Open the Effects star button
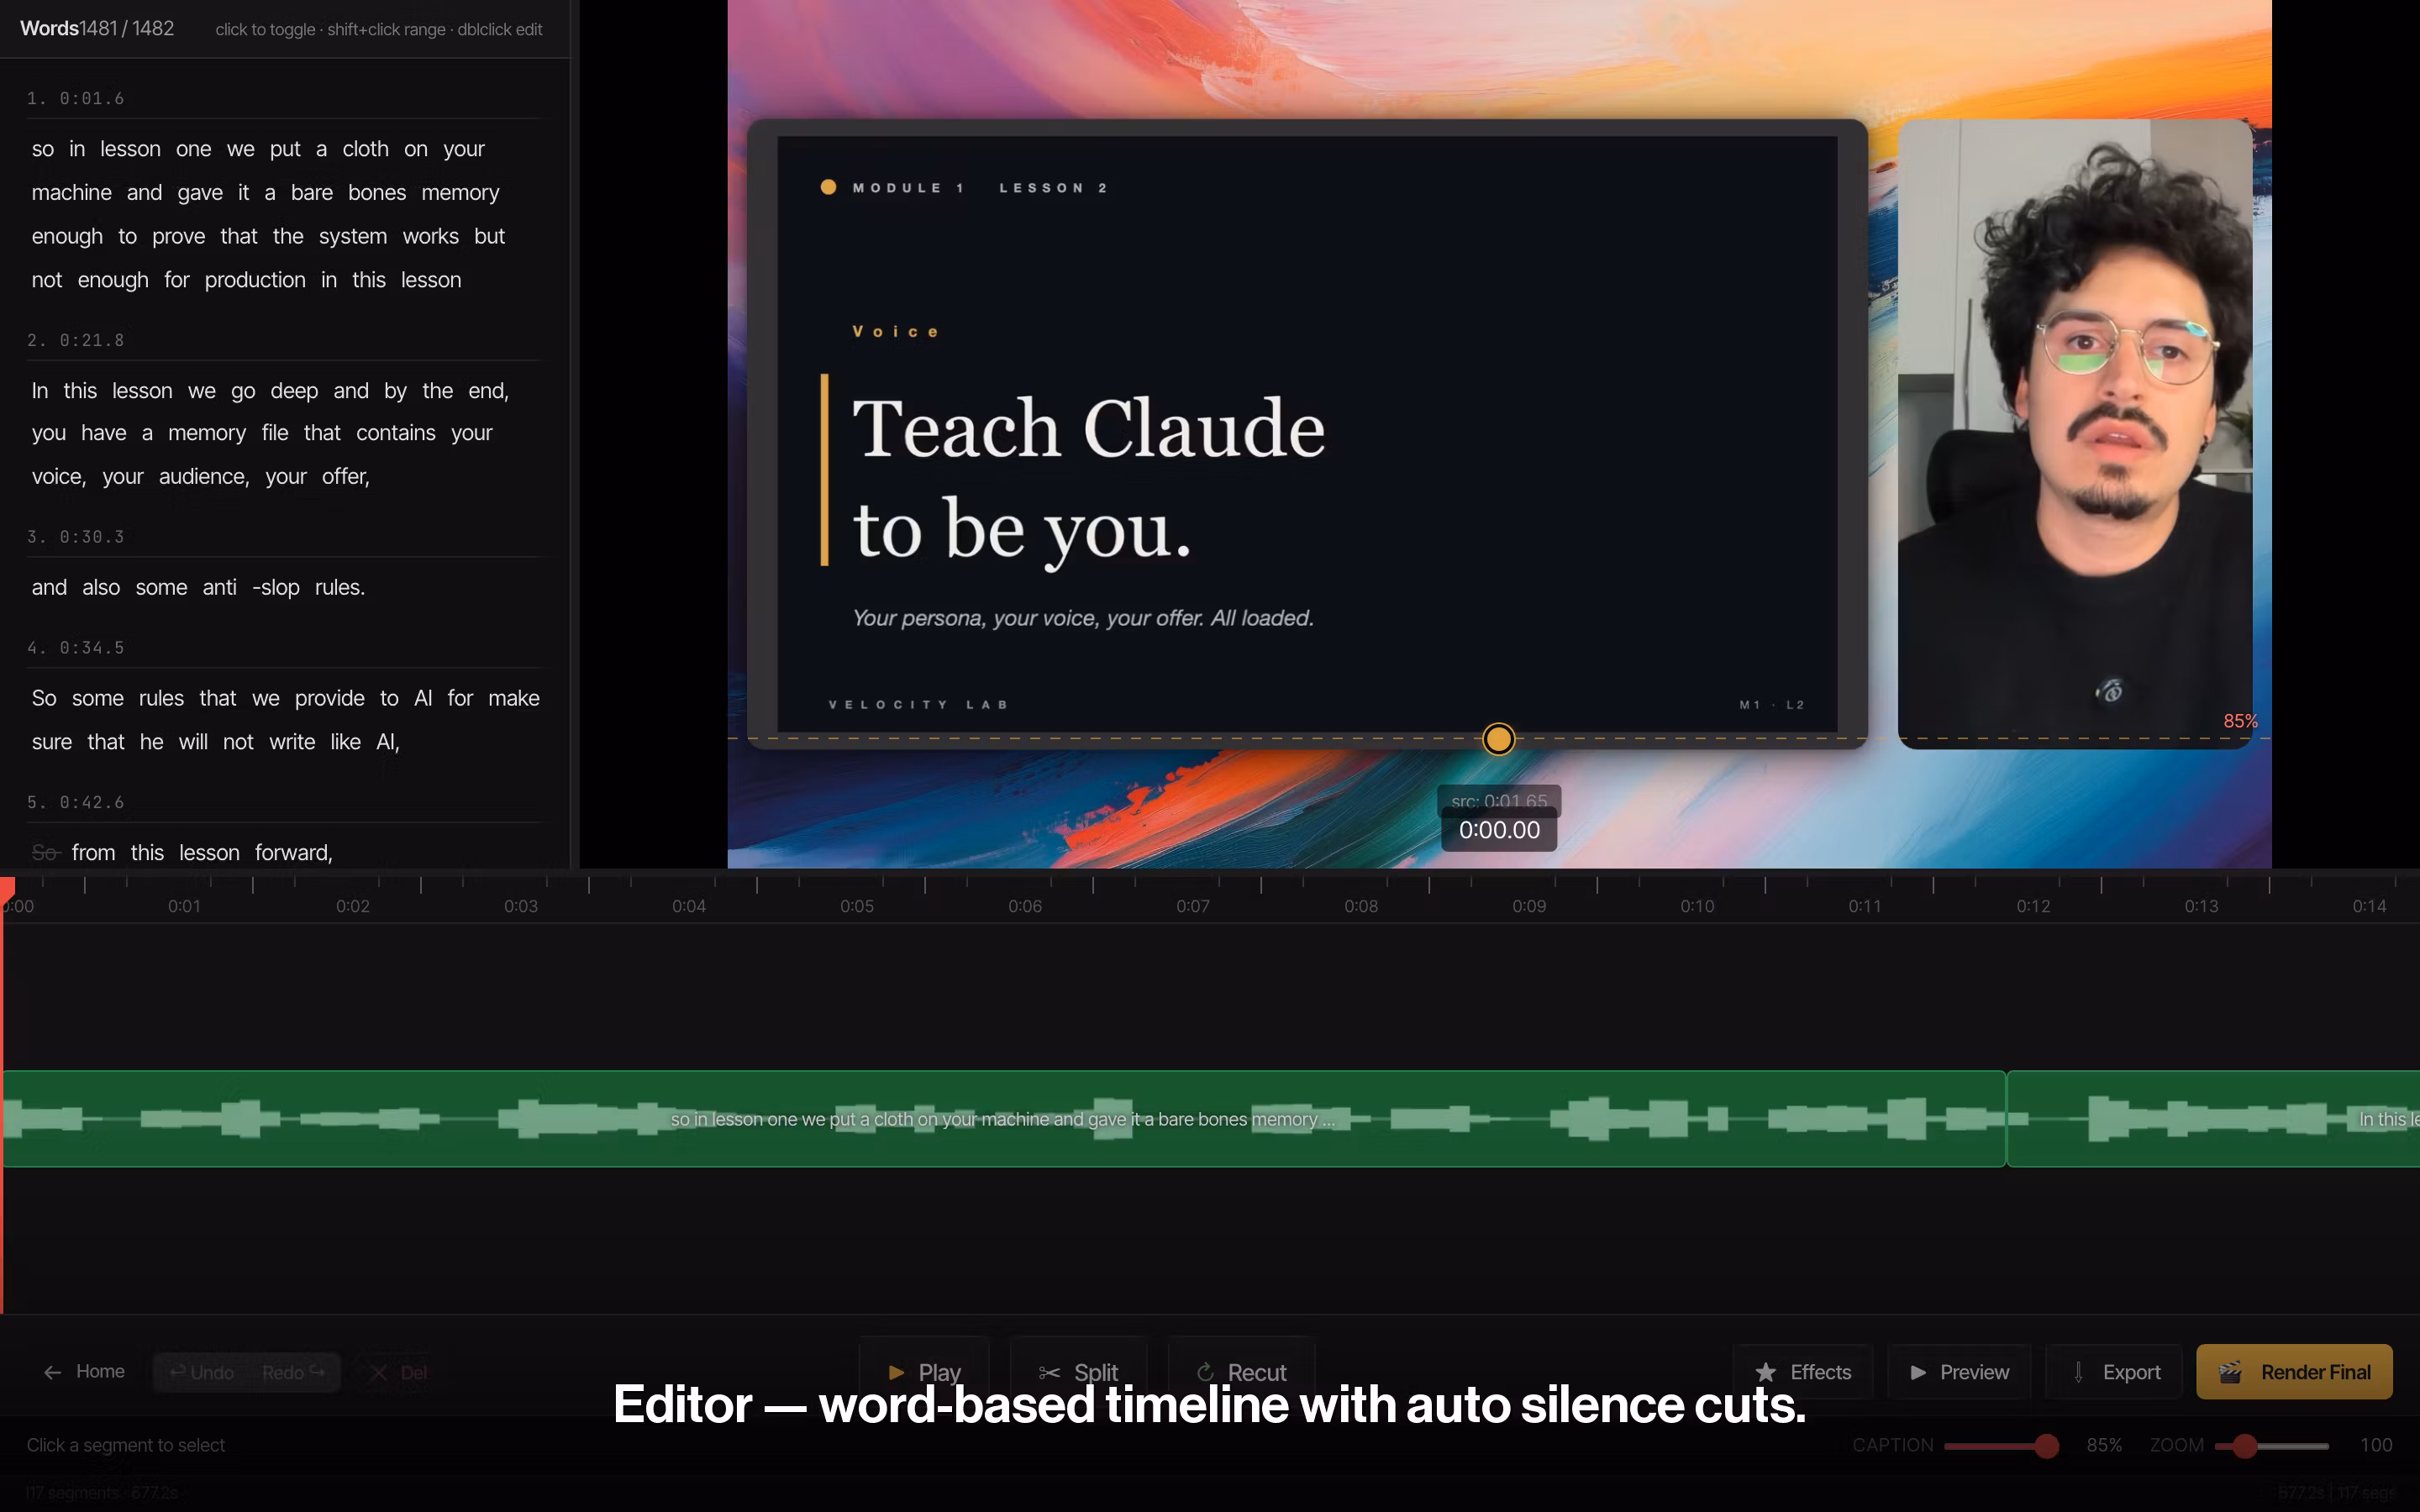 click(1803, 1372)
